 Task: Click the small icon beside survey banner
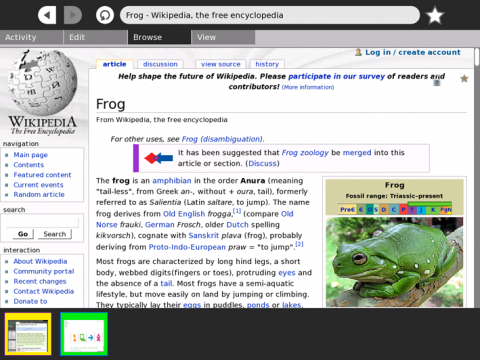tap(437, 83)
